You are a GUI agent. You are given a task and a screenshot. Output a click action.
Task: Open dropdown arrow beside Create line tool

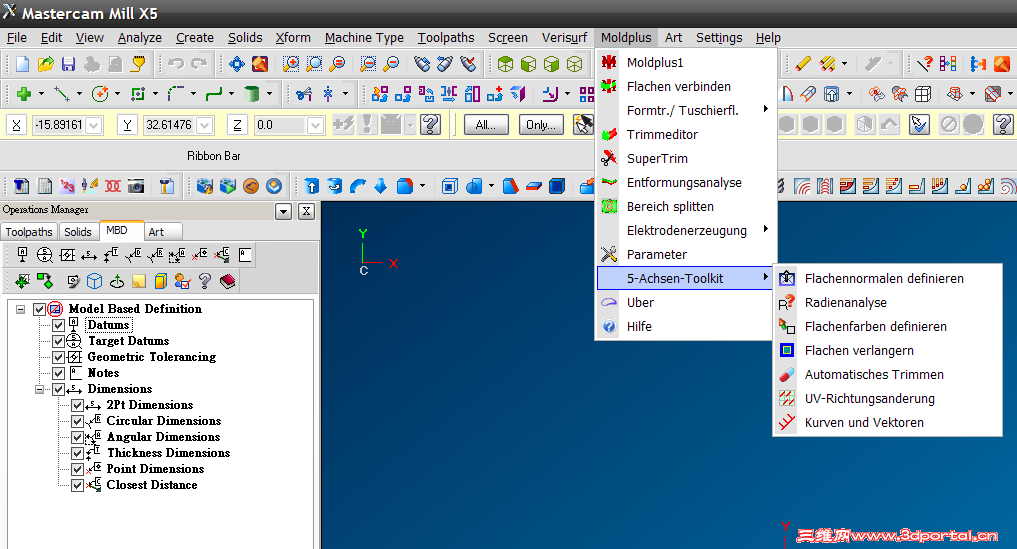tap(79, 94)
